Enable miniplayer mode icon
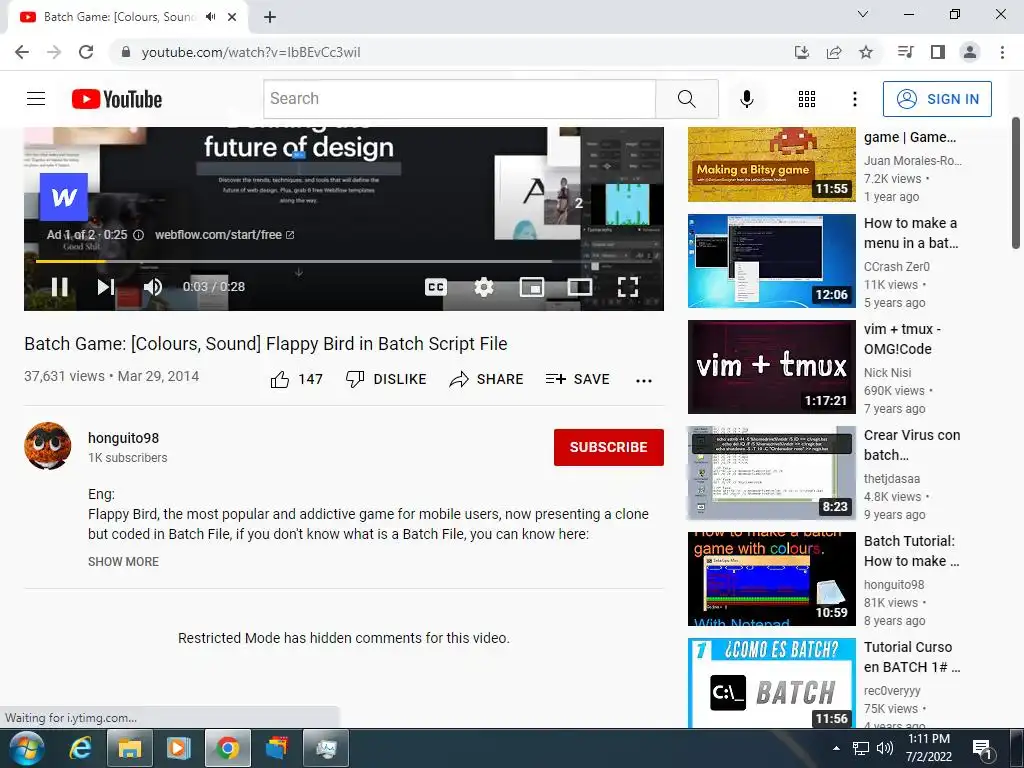This screenshot has height=768, width=1024. point(532,287)
